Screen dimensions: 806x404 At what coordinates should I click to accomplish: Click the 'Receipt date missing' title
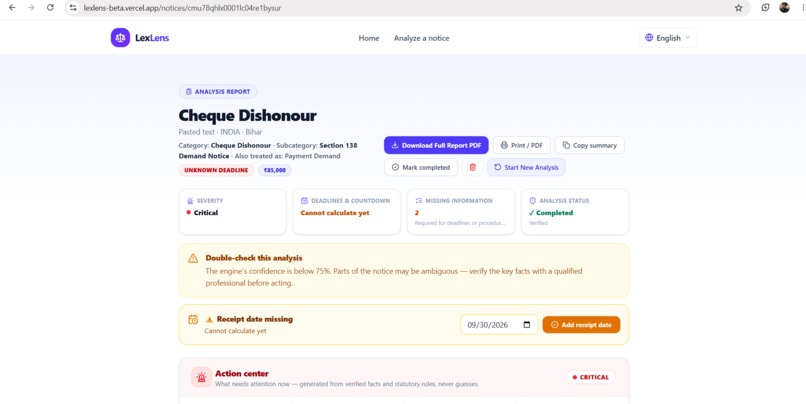(254, 319)
